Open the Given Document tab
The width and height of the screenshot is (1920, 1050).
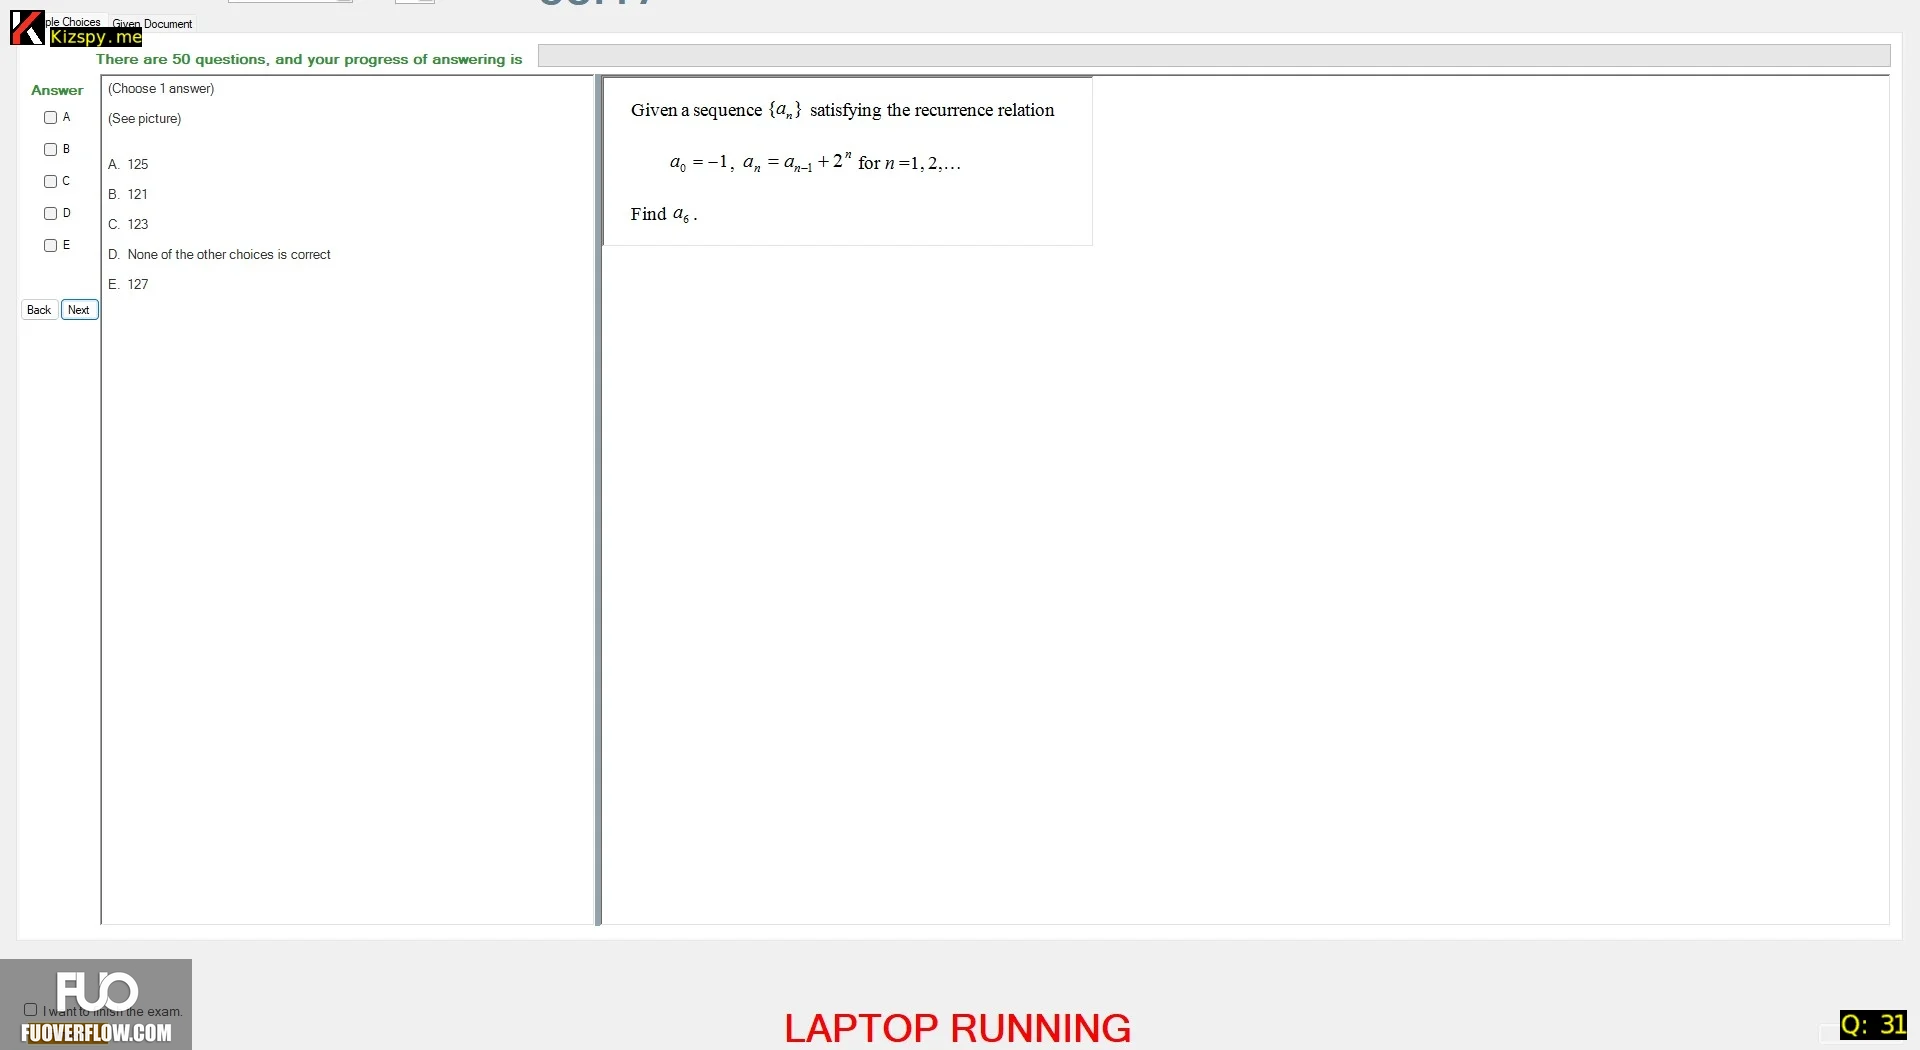click(152, 24)
